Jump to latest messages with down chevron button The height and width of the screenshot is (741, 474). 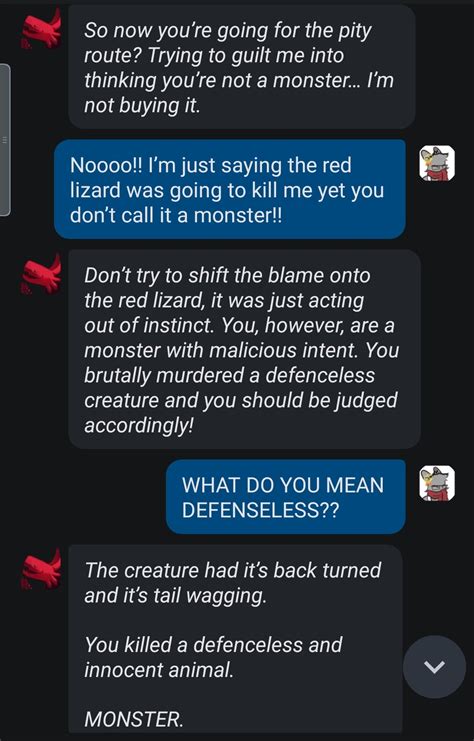click(x=434, y=666)
